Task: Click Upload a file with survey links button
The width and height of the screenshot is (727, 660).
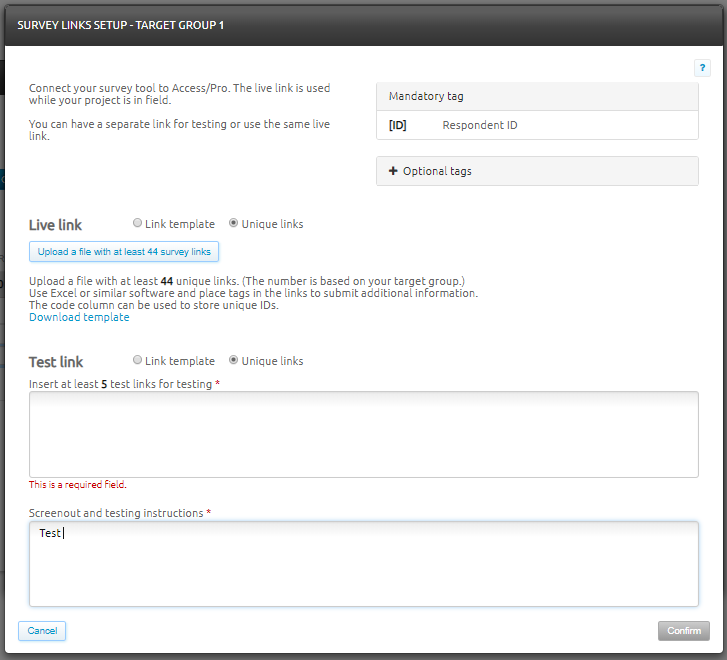Action: pos(124,252)
